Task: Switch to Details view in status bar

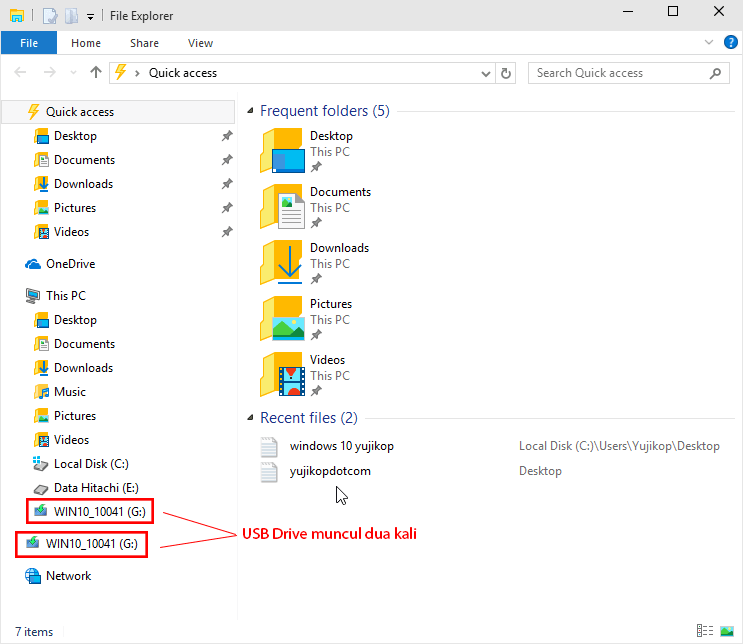Action: coord(705,631)
